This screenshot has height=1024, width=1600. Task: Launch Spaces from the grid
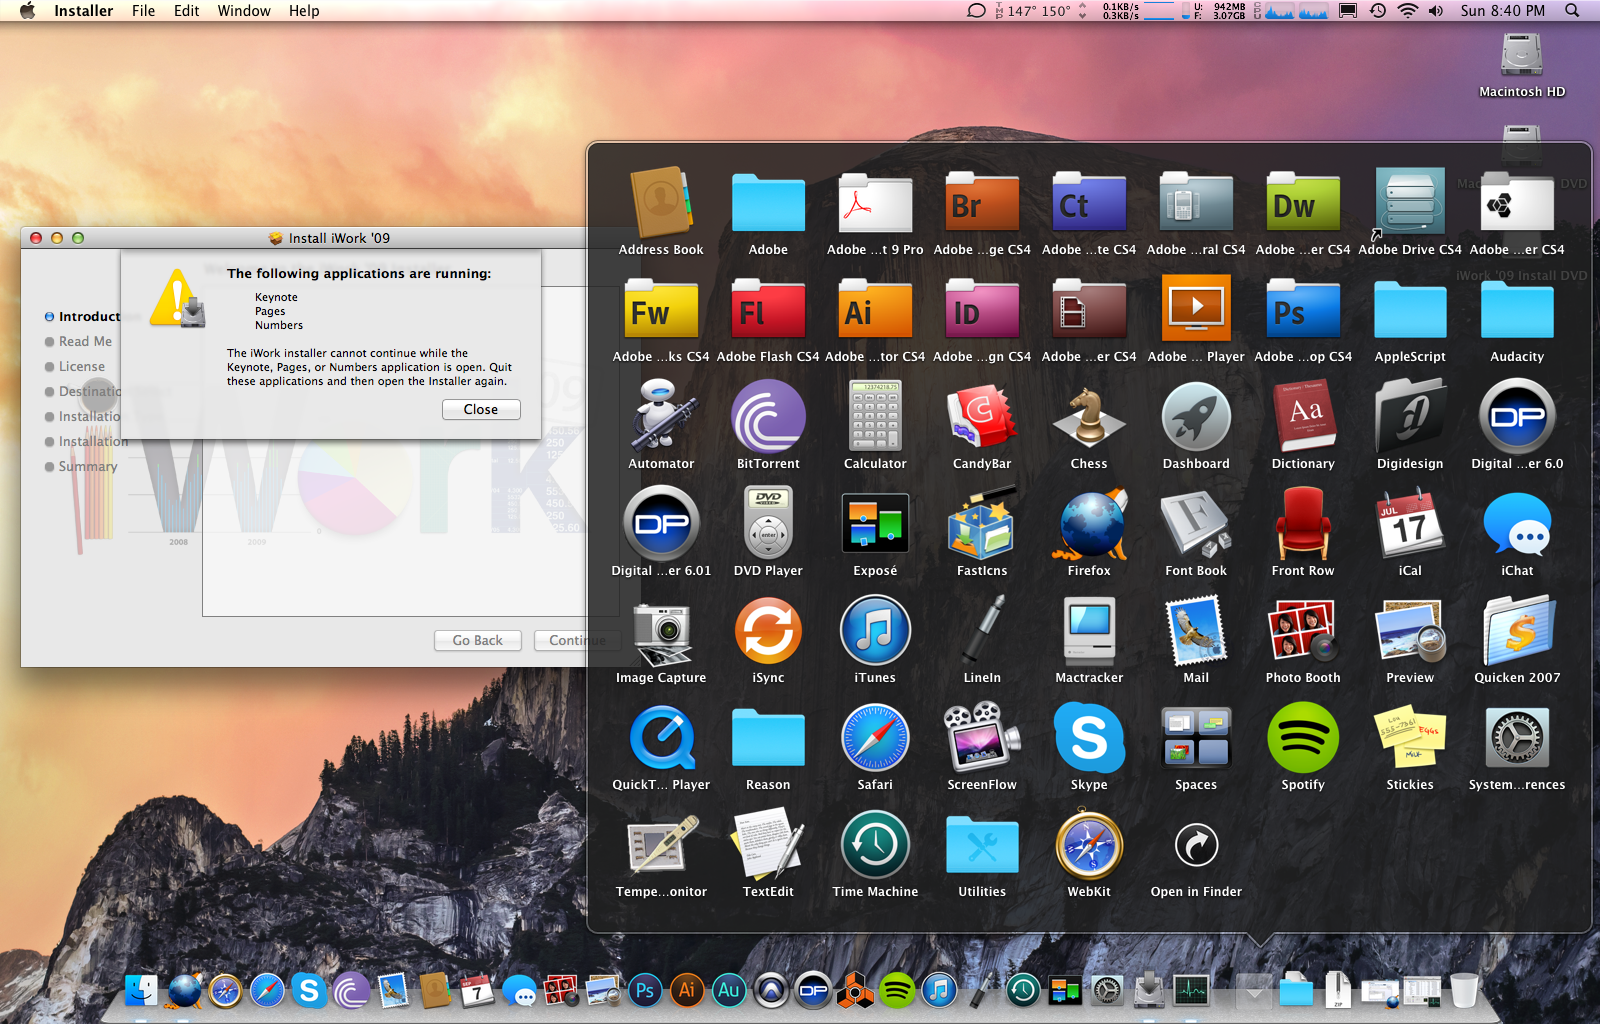pyautogui.click(x=1196, y=738)
